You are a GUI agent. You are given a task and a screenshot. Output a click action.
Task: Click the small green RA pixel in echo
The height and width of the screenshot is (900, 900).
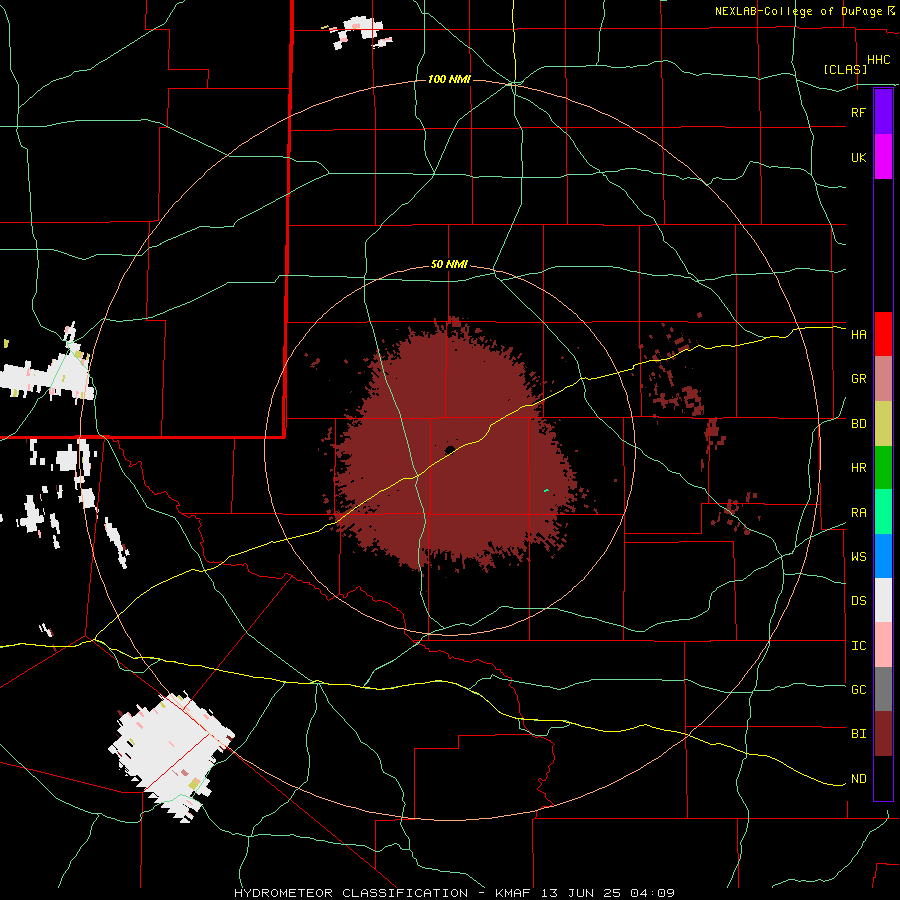point(546,491)
